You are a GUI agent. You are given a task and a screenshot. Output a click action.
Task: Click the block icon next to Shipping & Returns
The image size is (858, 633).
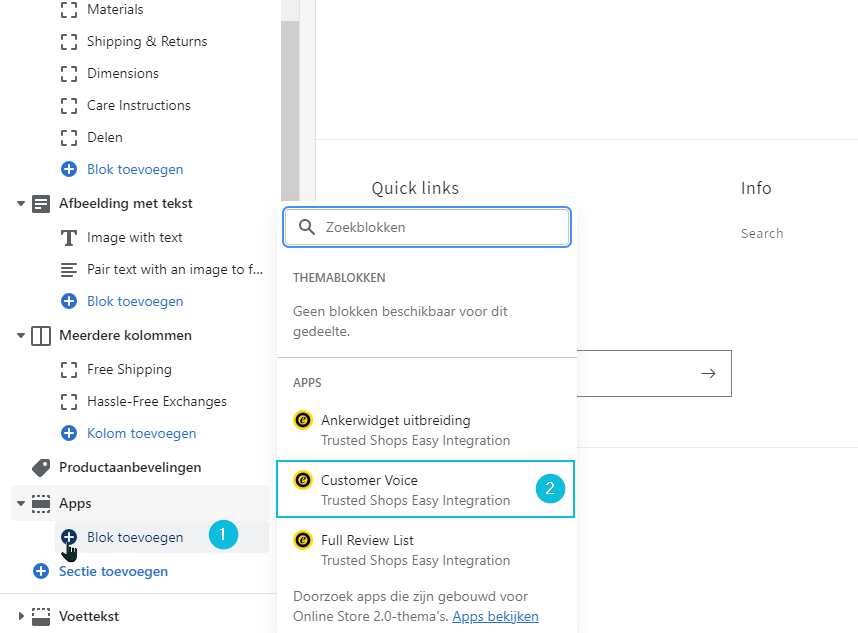69,41
